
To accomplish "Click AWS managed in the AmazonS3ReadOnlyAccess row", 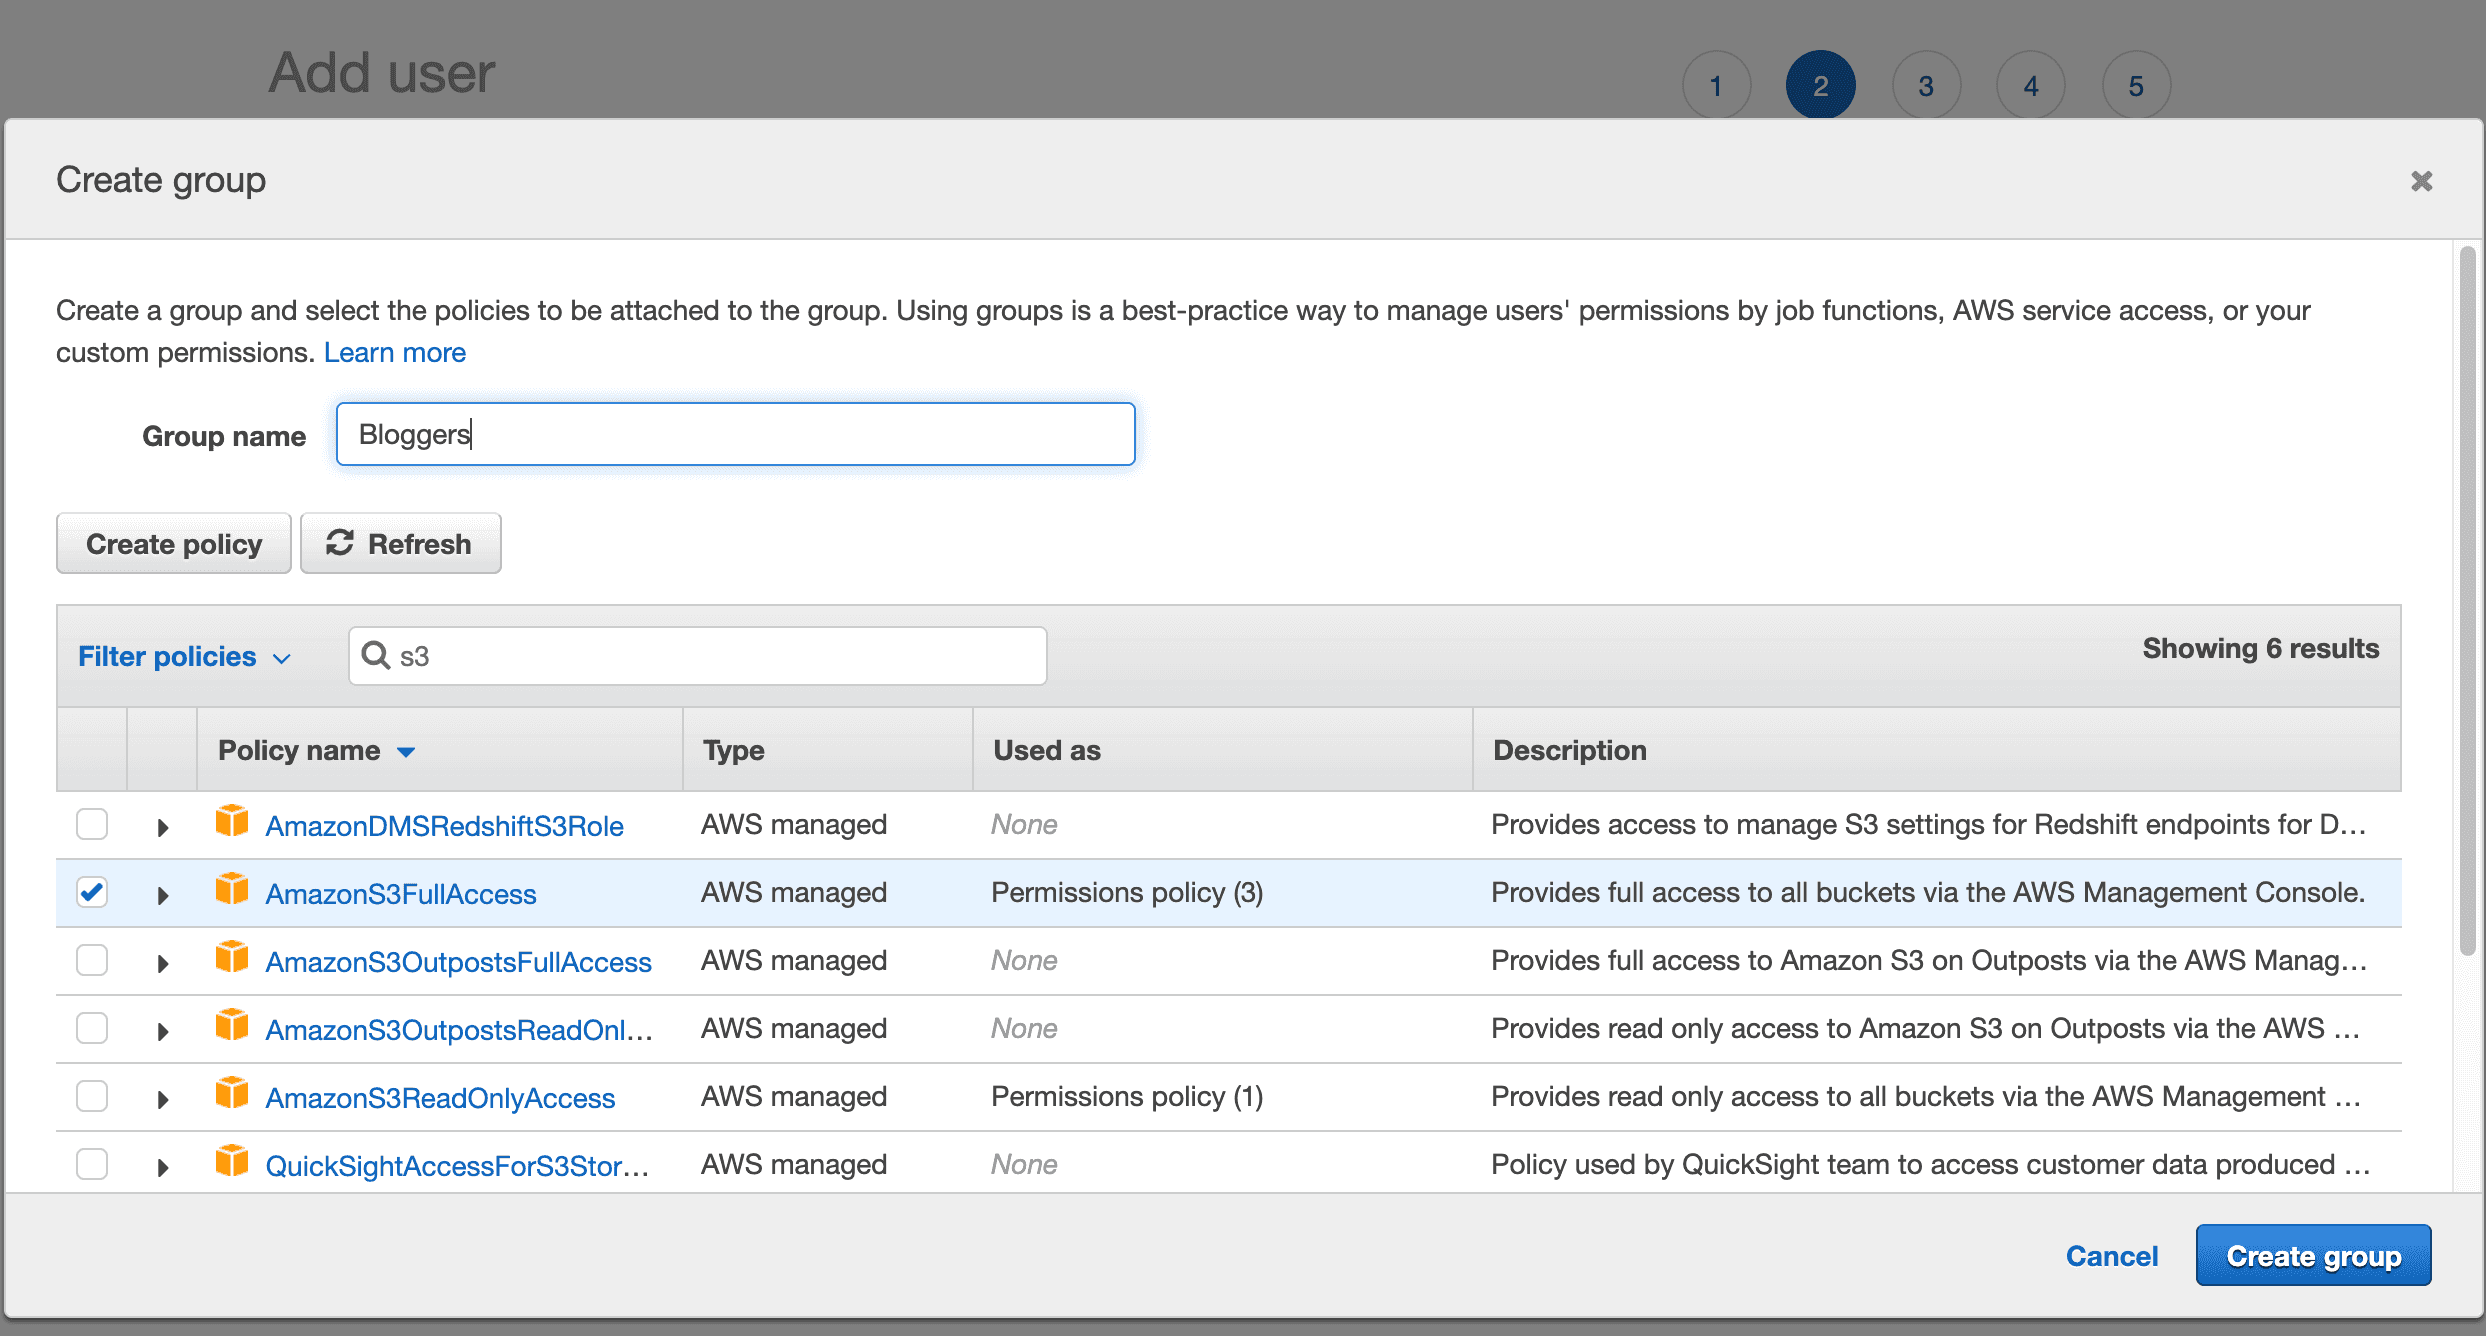I will coord(794,1096).
